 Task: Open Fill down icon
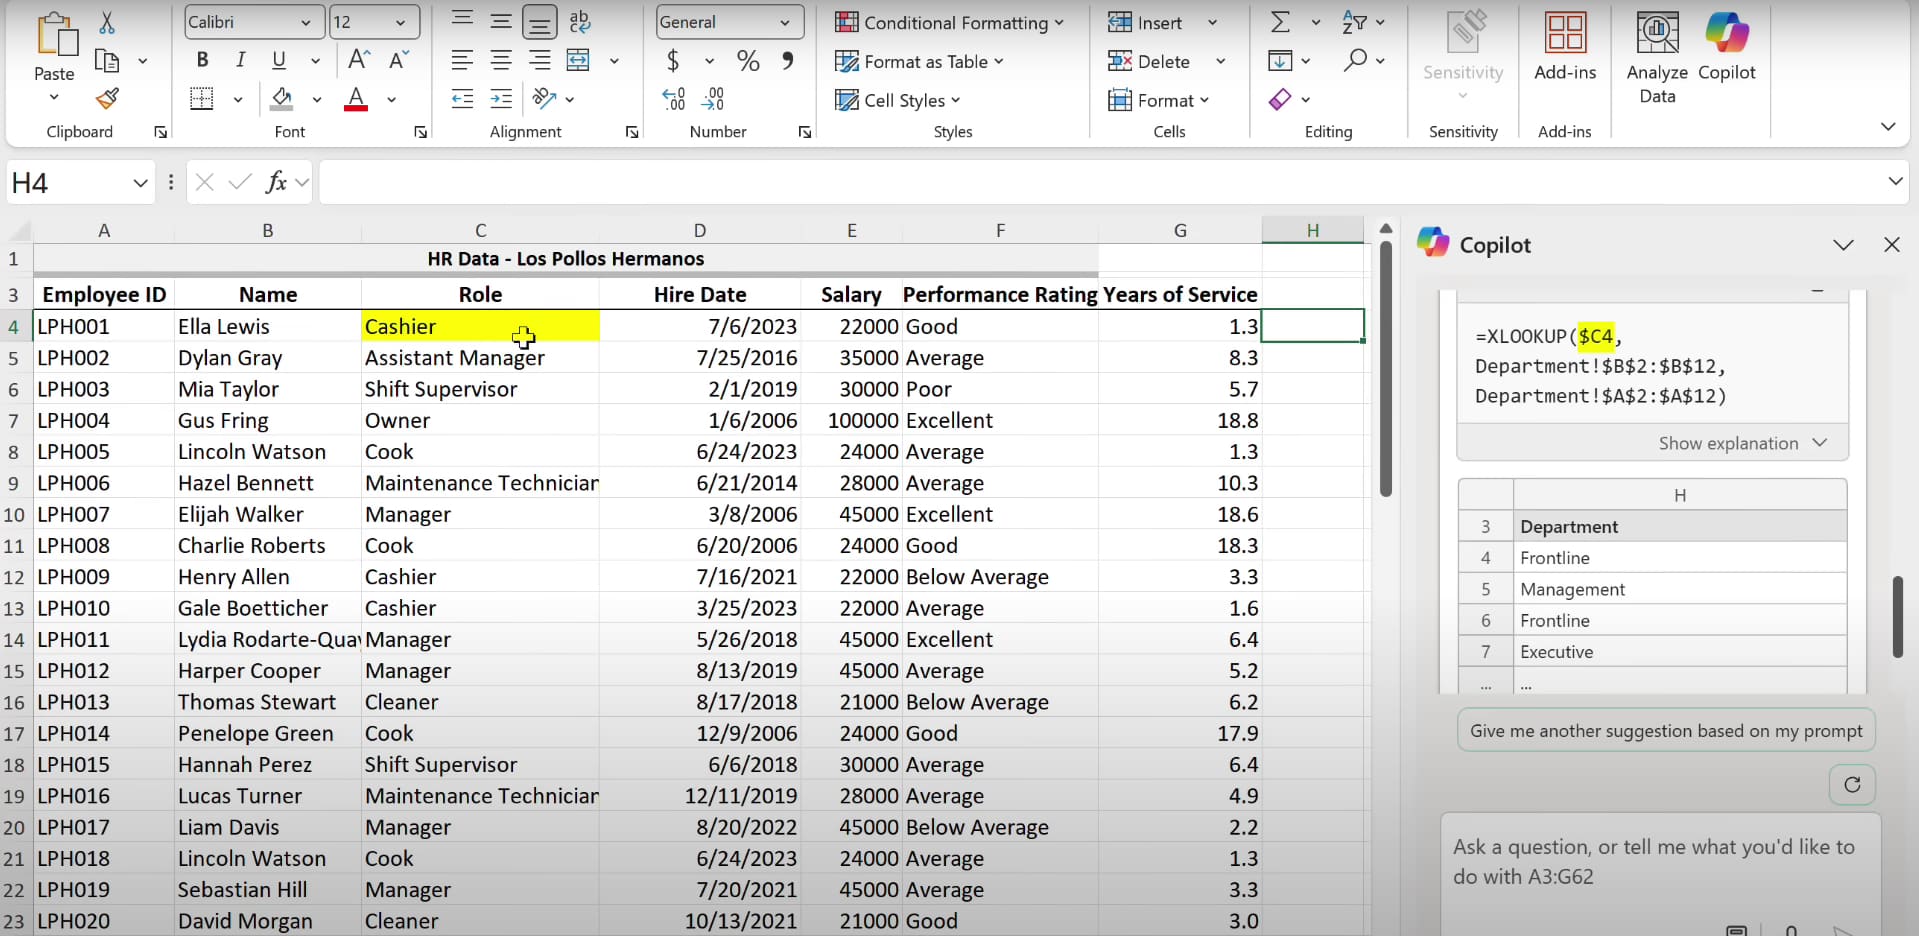1280,61
